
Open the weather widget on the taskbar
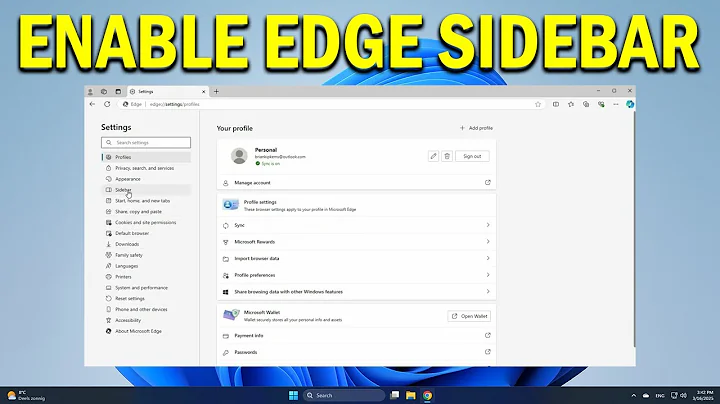pos(26,395)
